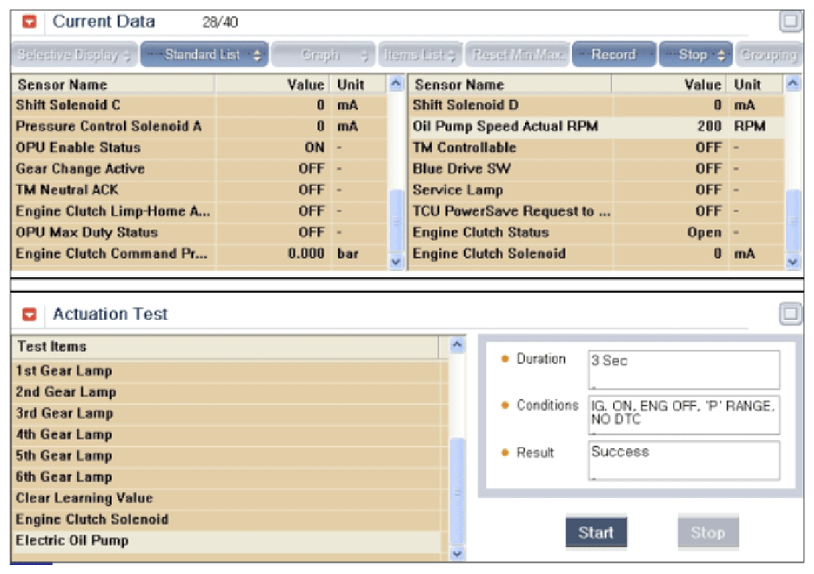The image size is (814, 574).
Task: Click down arrow of right sensor list scrollbar
Action: click(793, 262)
